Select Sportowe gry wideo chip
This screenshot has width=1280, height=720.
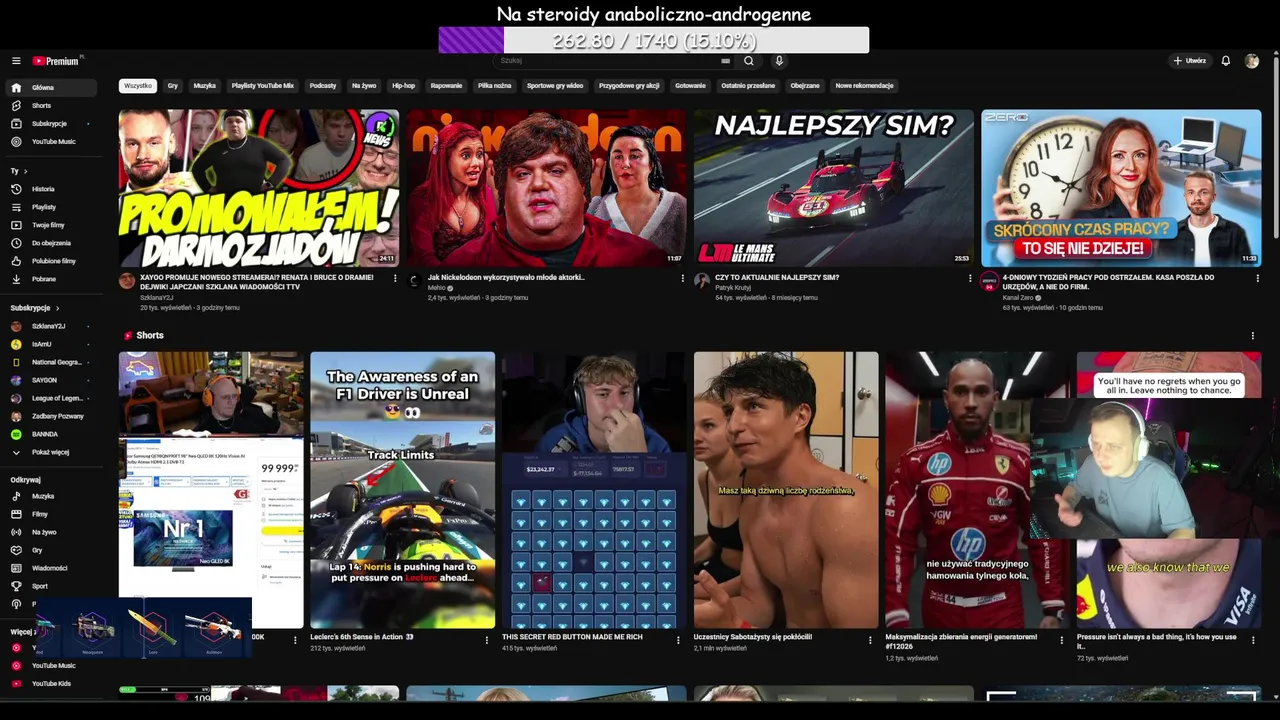point(555,86)
